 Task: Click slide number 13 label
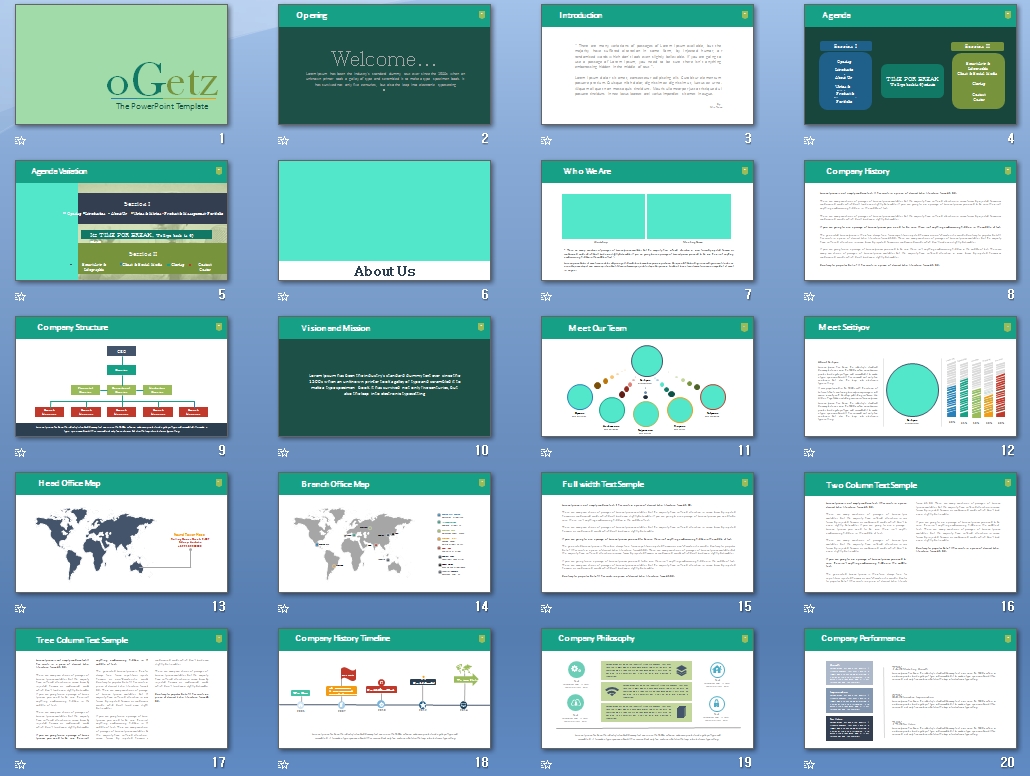tap(219, 606)
